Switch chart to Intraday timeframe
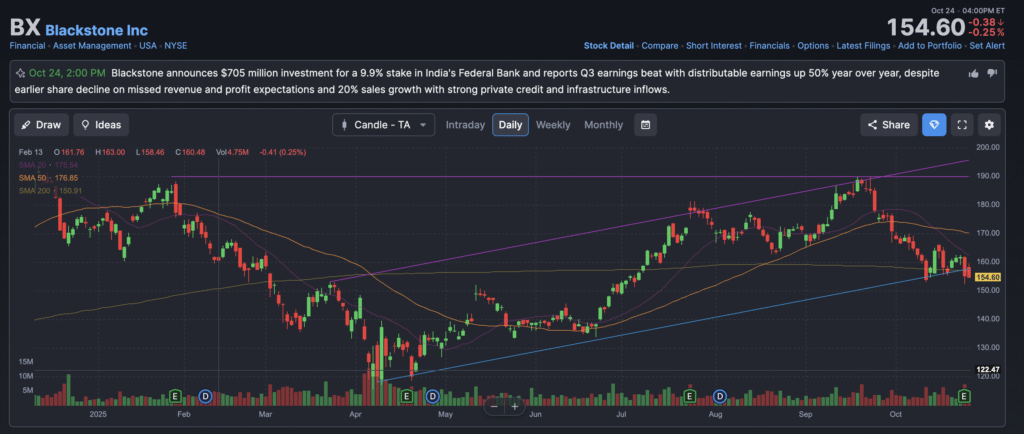Image resolution: width=1024 pixels, height=434 pixels. pyautogui.click(x=465, y=125)
